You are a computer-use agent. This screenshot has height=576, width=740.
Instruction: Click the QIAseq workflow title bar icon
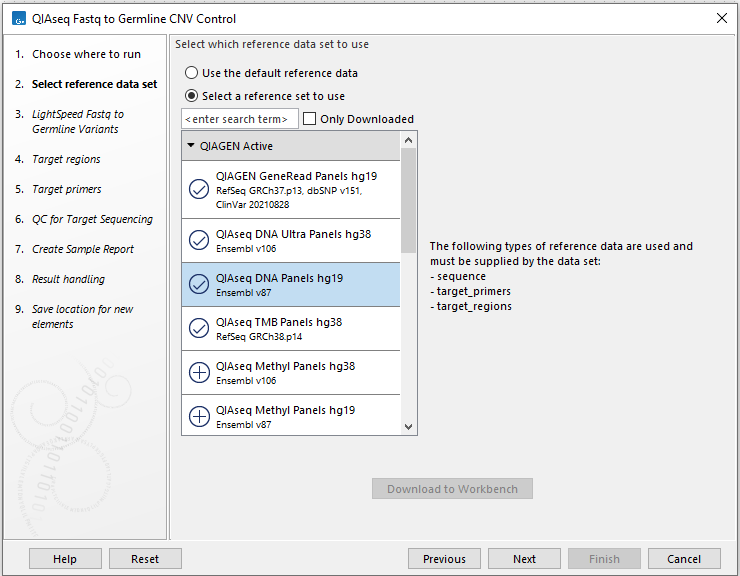19,19
